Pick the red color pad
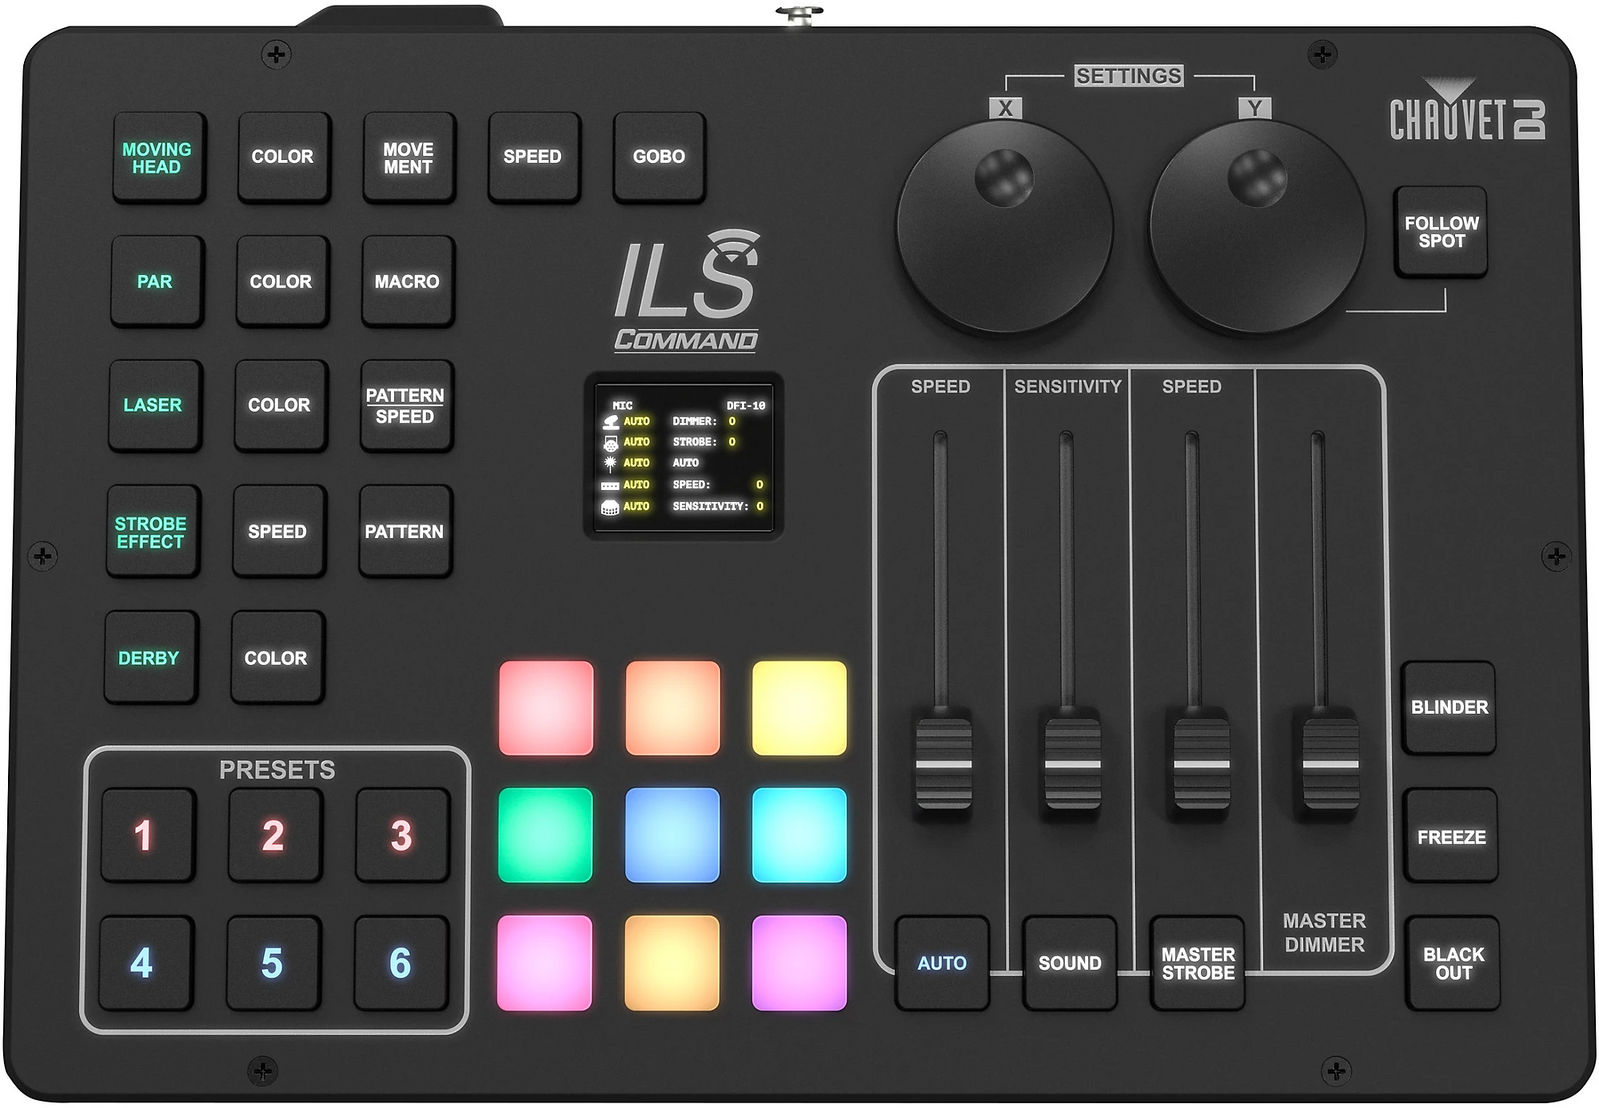Image resolution: width=1599 pixels, height=1108 pixels. click(x=546, y=708)
